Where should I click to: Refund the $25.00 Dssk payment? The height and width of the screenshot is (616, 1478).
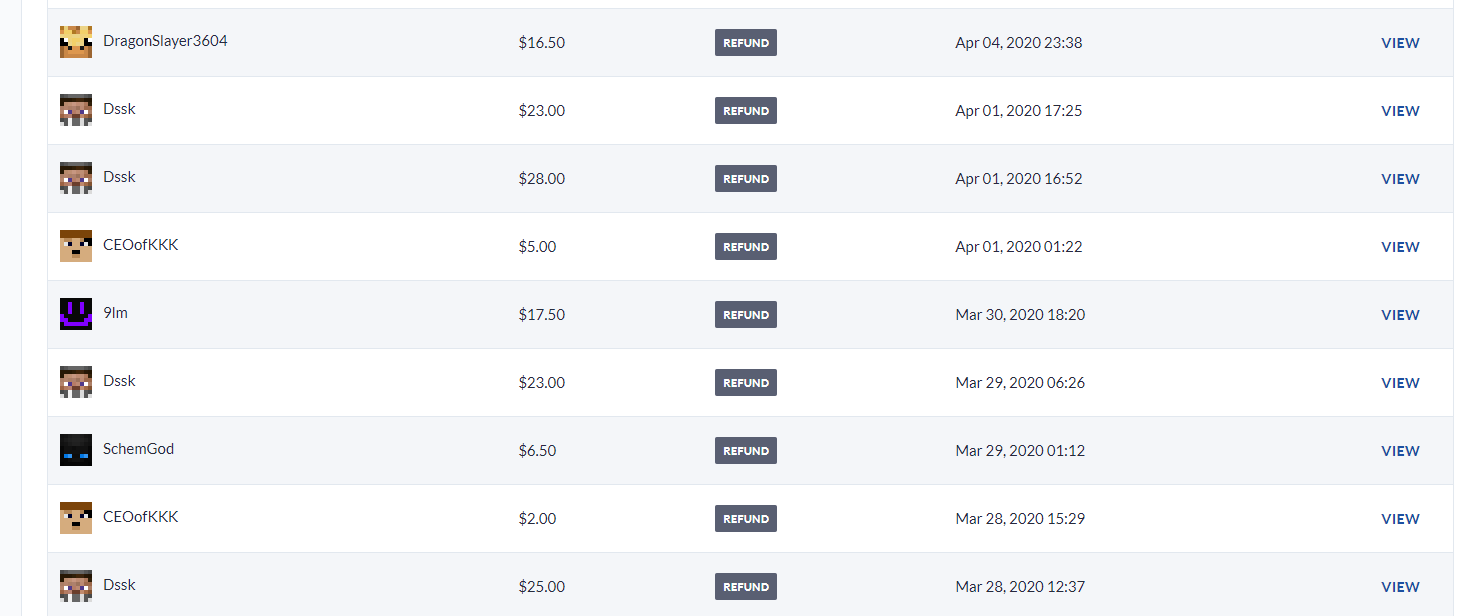pyautogui.click(x=746, y=587)
